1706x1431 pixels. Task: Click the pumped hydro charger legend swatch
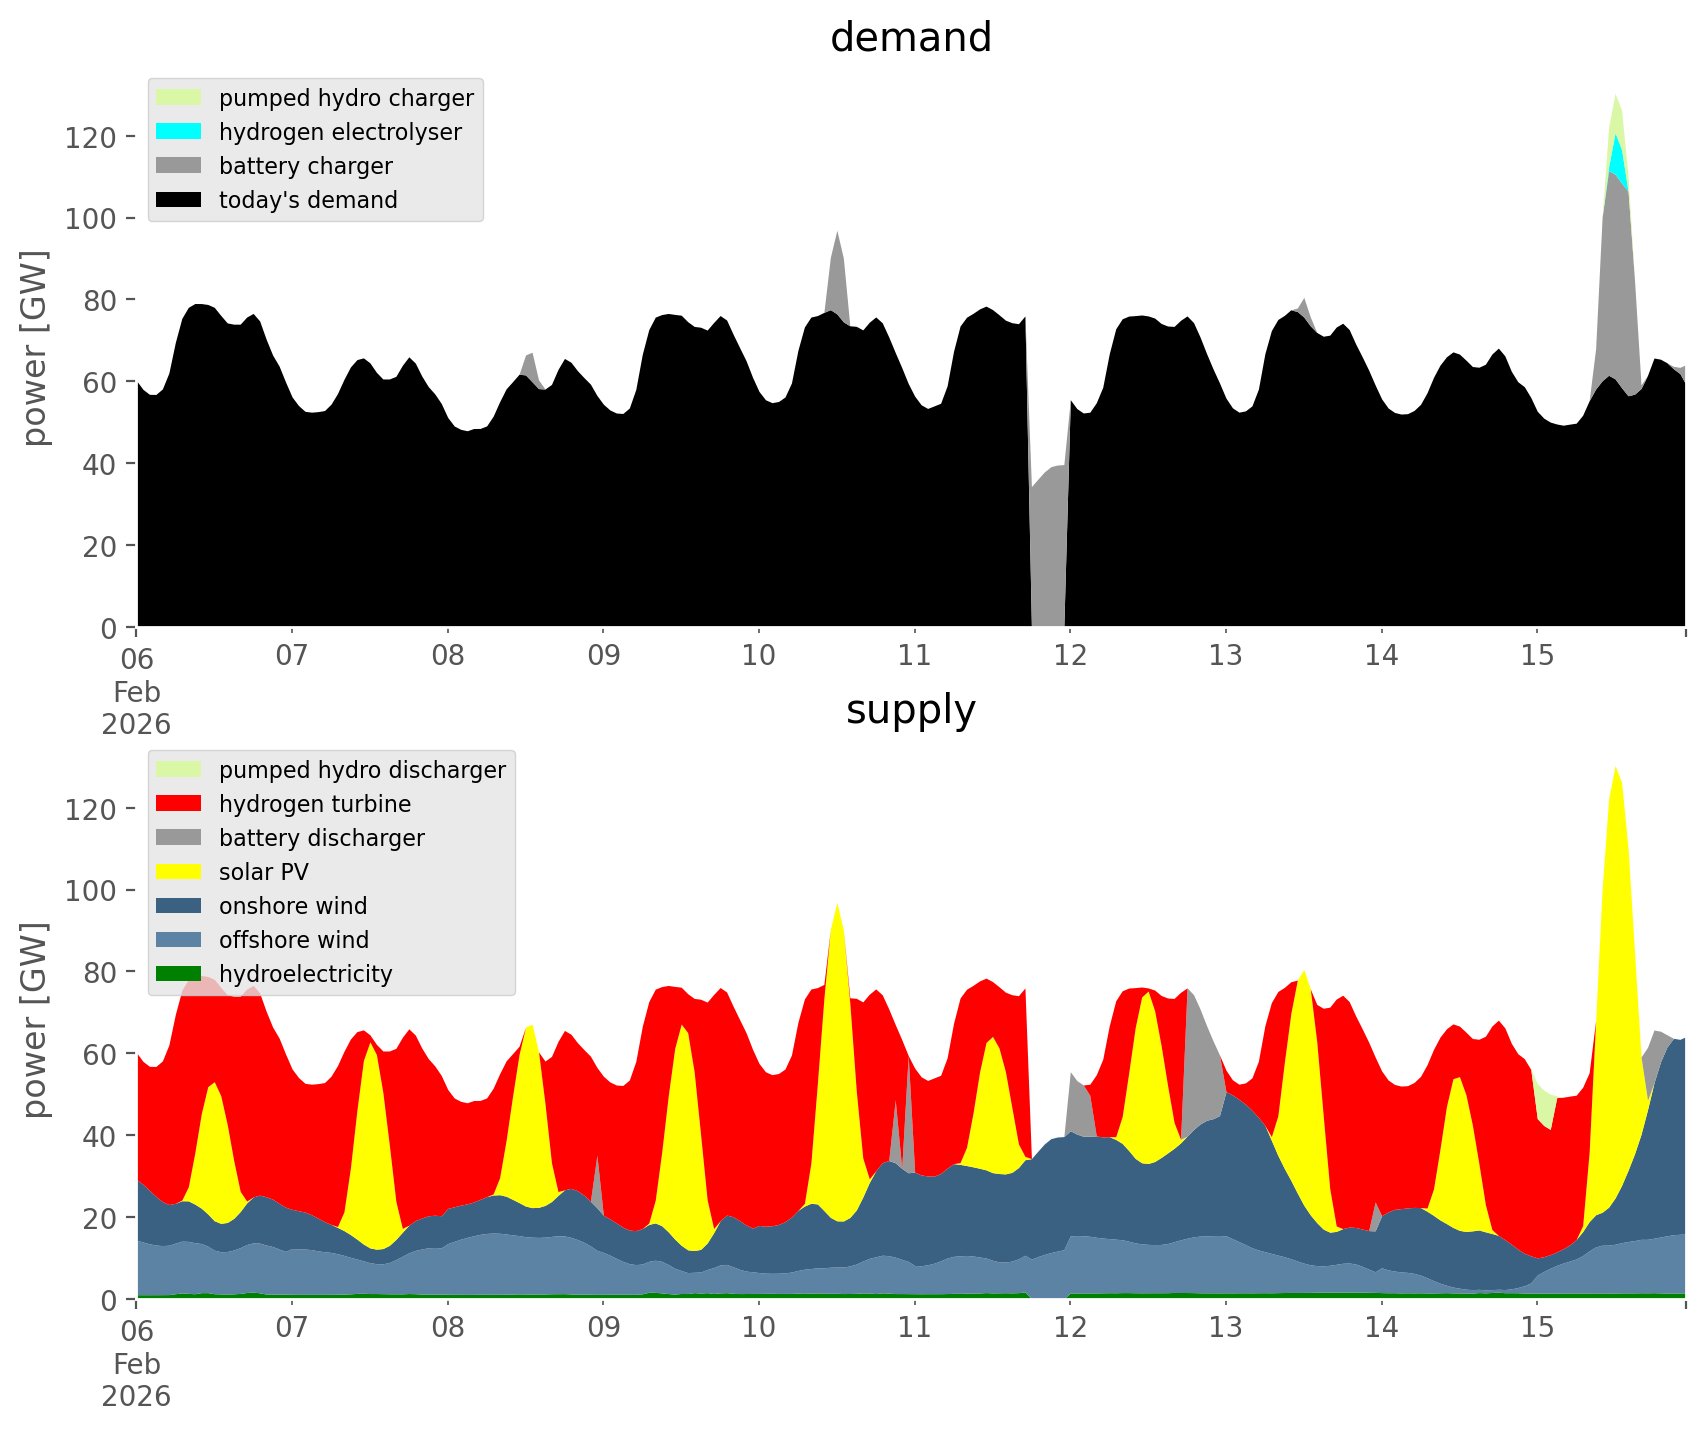pyautogui.click(x=179, y=98)
